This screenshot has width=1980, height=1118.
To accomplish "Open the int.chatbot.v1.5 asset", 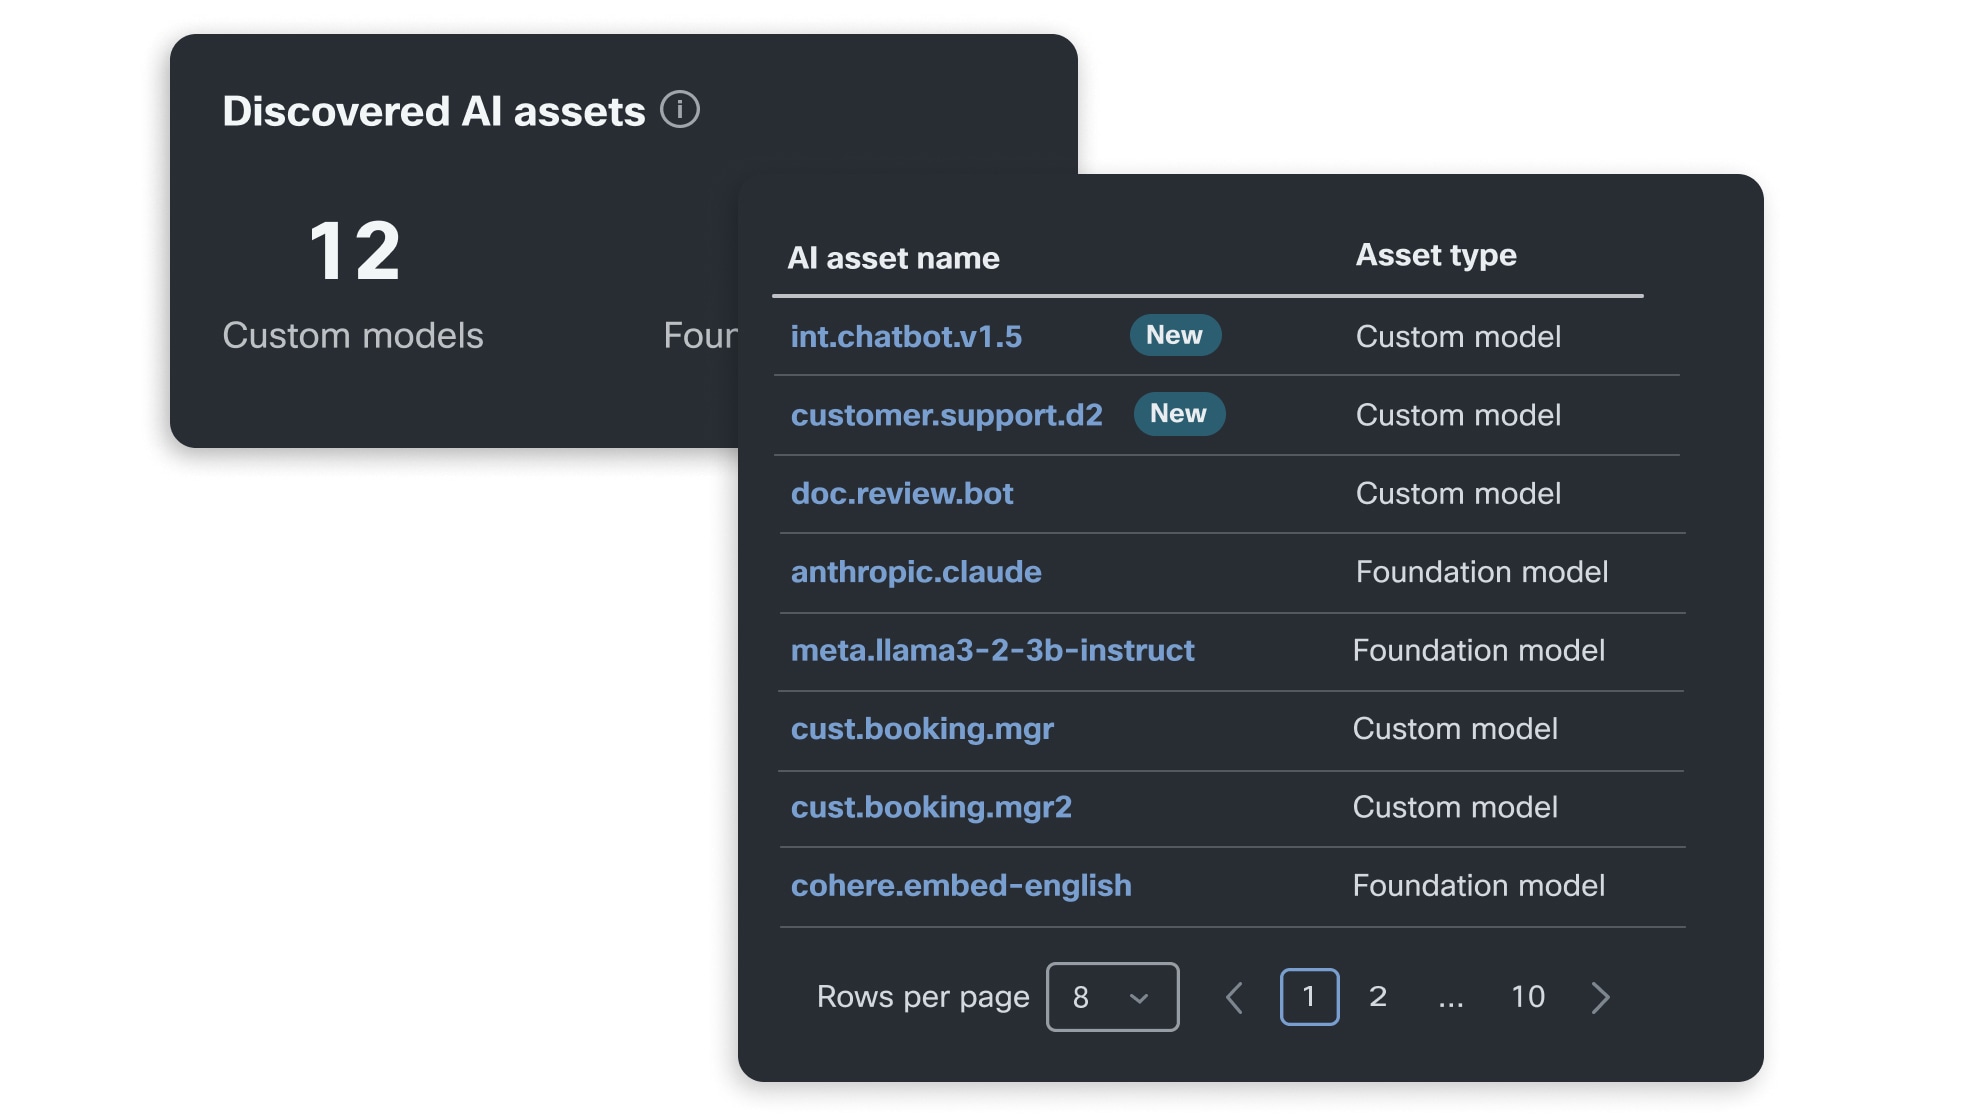I will pyautogui.click(x=906, y=337).
